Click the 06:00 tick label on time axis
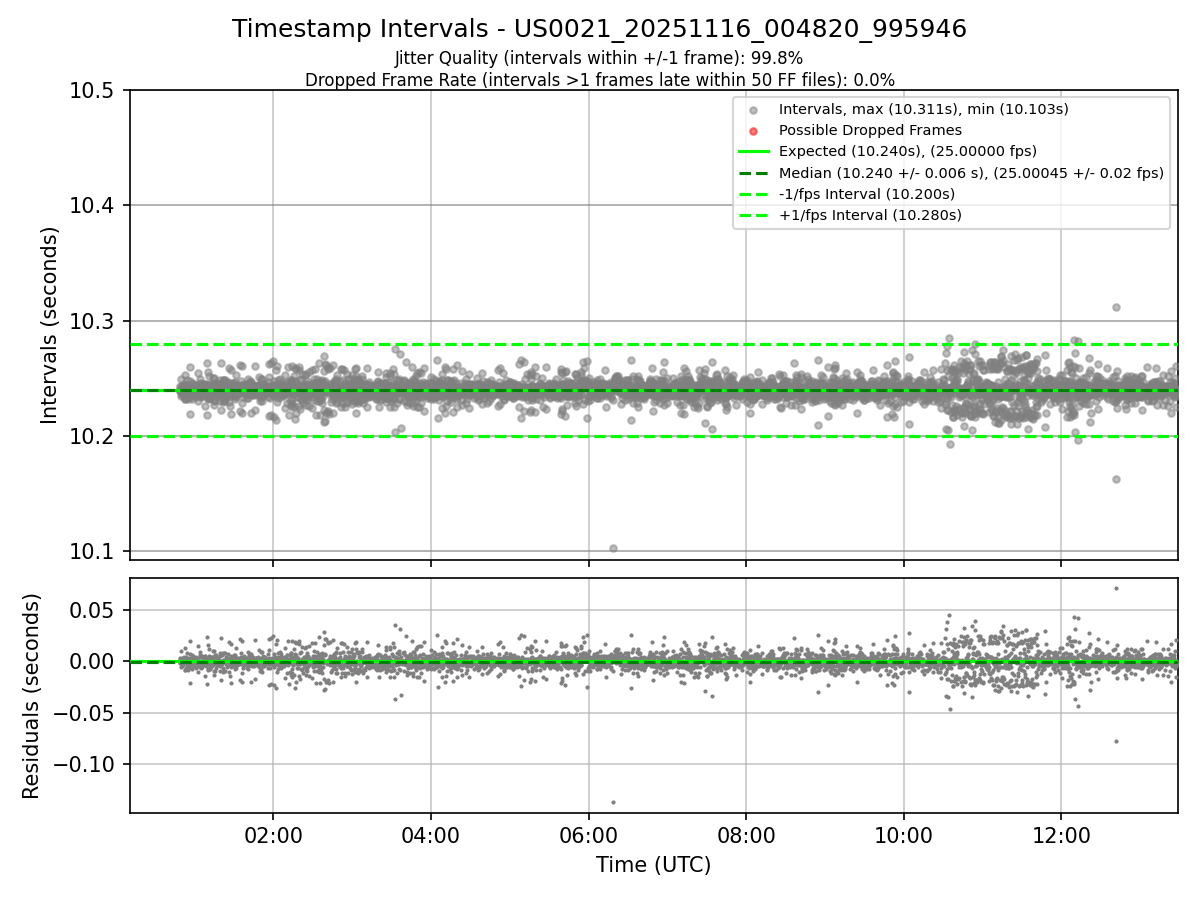Screen dimensions: 1200x900 pos(588,836)
